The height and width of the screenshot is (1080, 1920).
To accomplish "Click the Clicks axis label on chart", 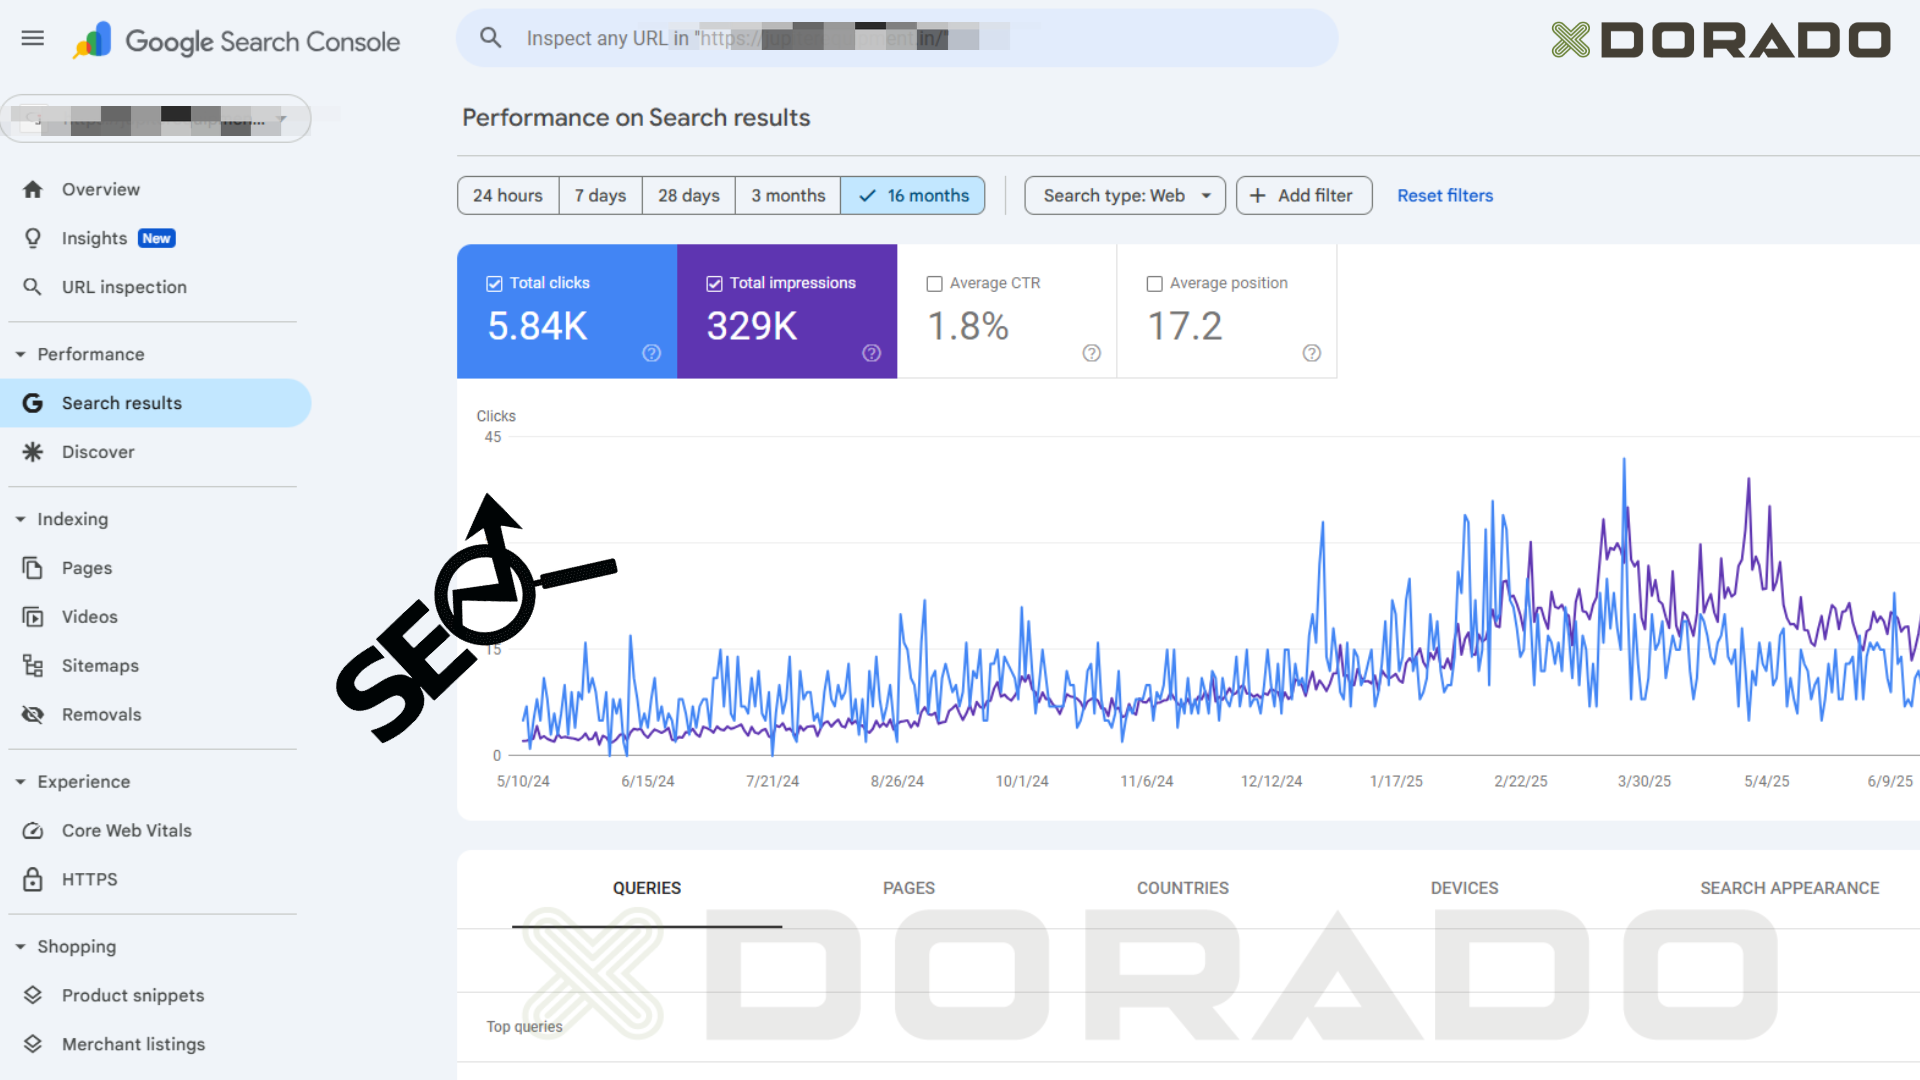I will (496, 416).
